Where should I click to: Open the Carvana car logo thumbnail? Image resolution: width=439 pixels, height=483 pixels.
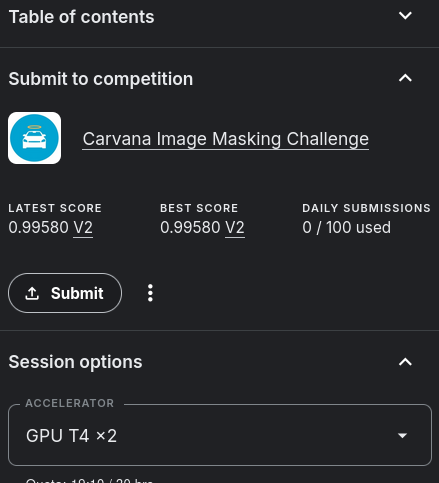pos(34,138)
